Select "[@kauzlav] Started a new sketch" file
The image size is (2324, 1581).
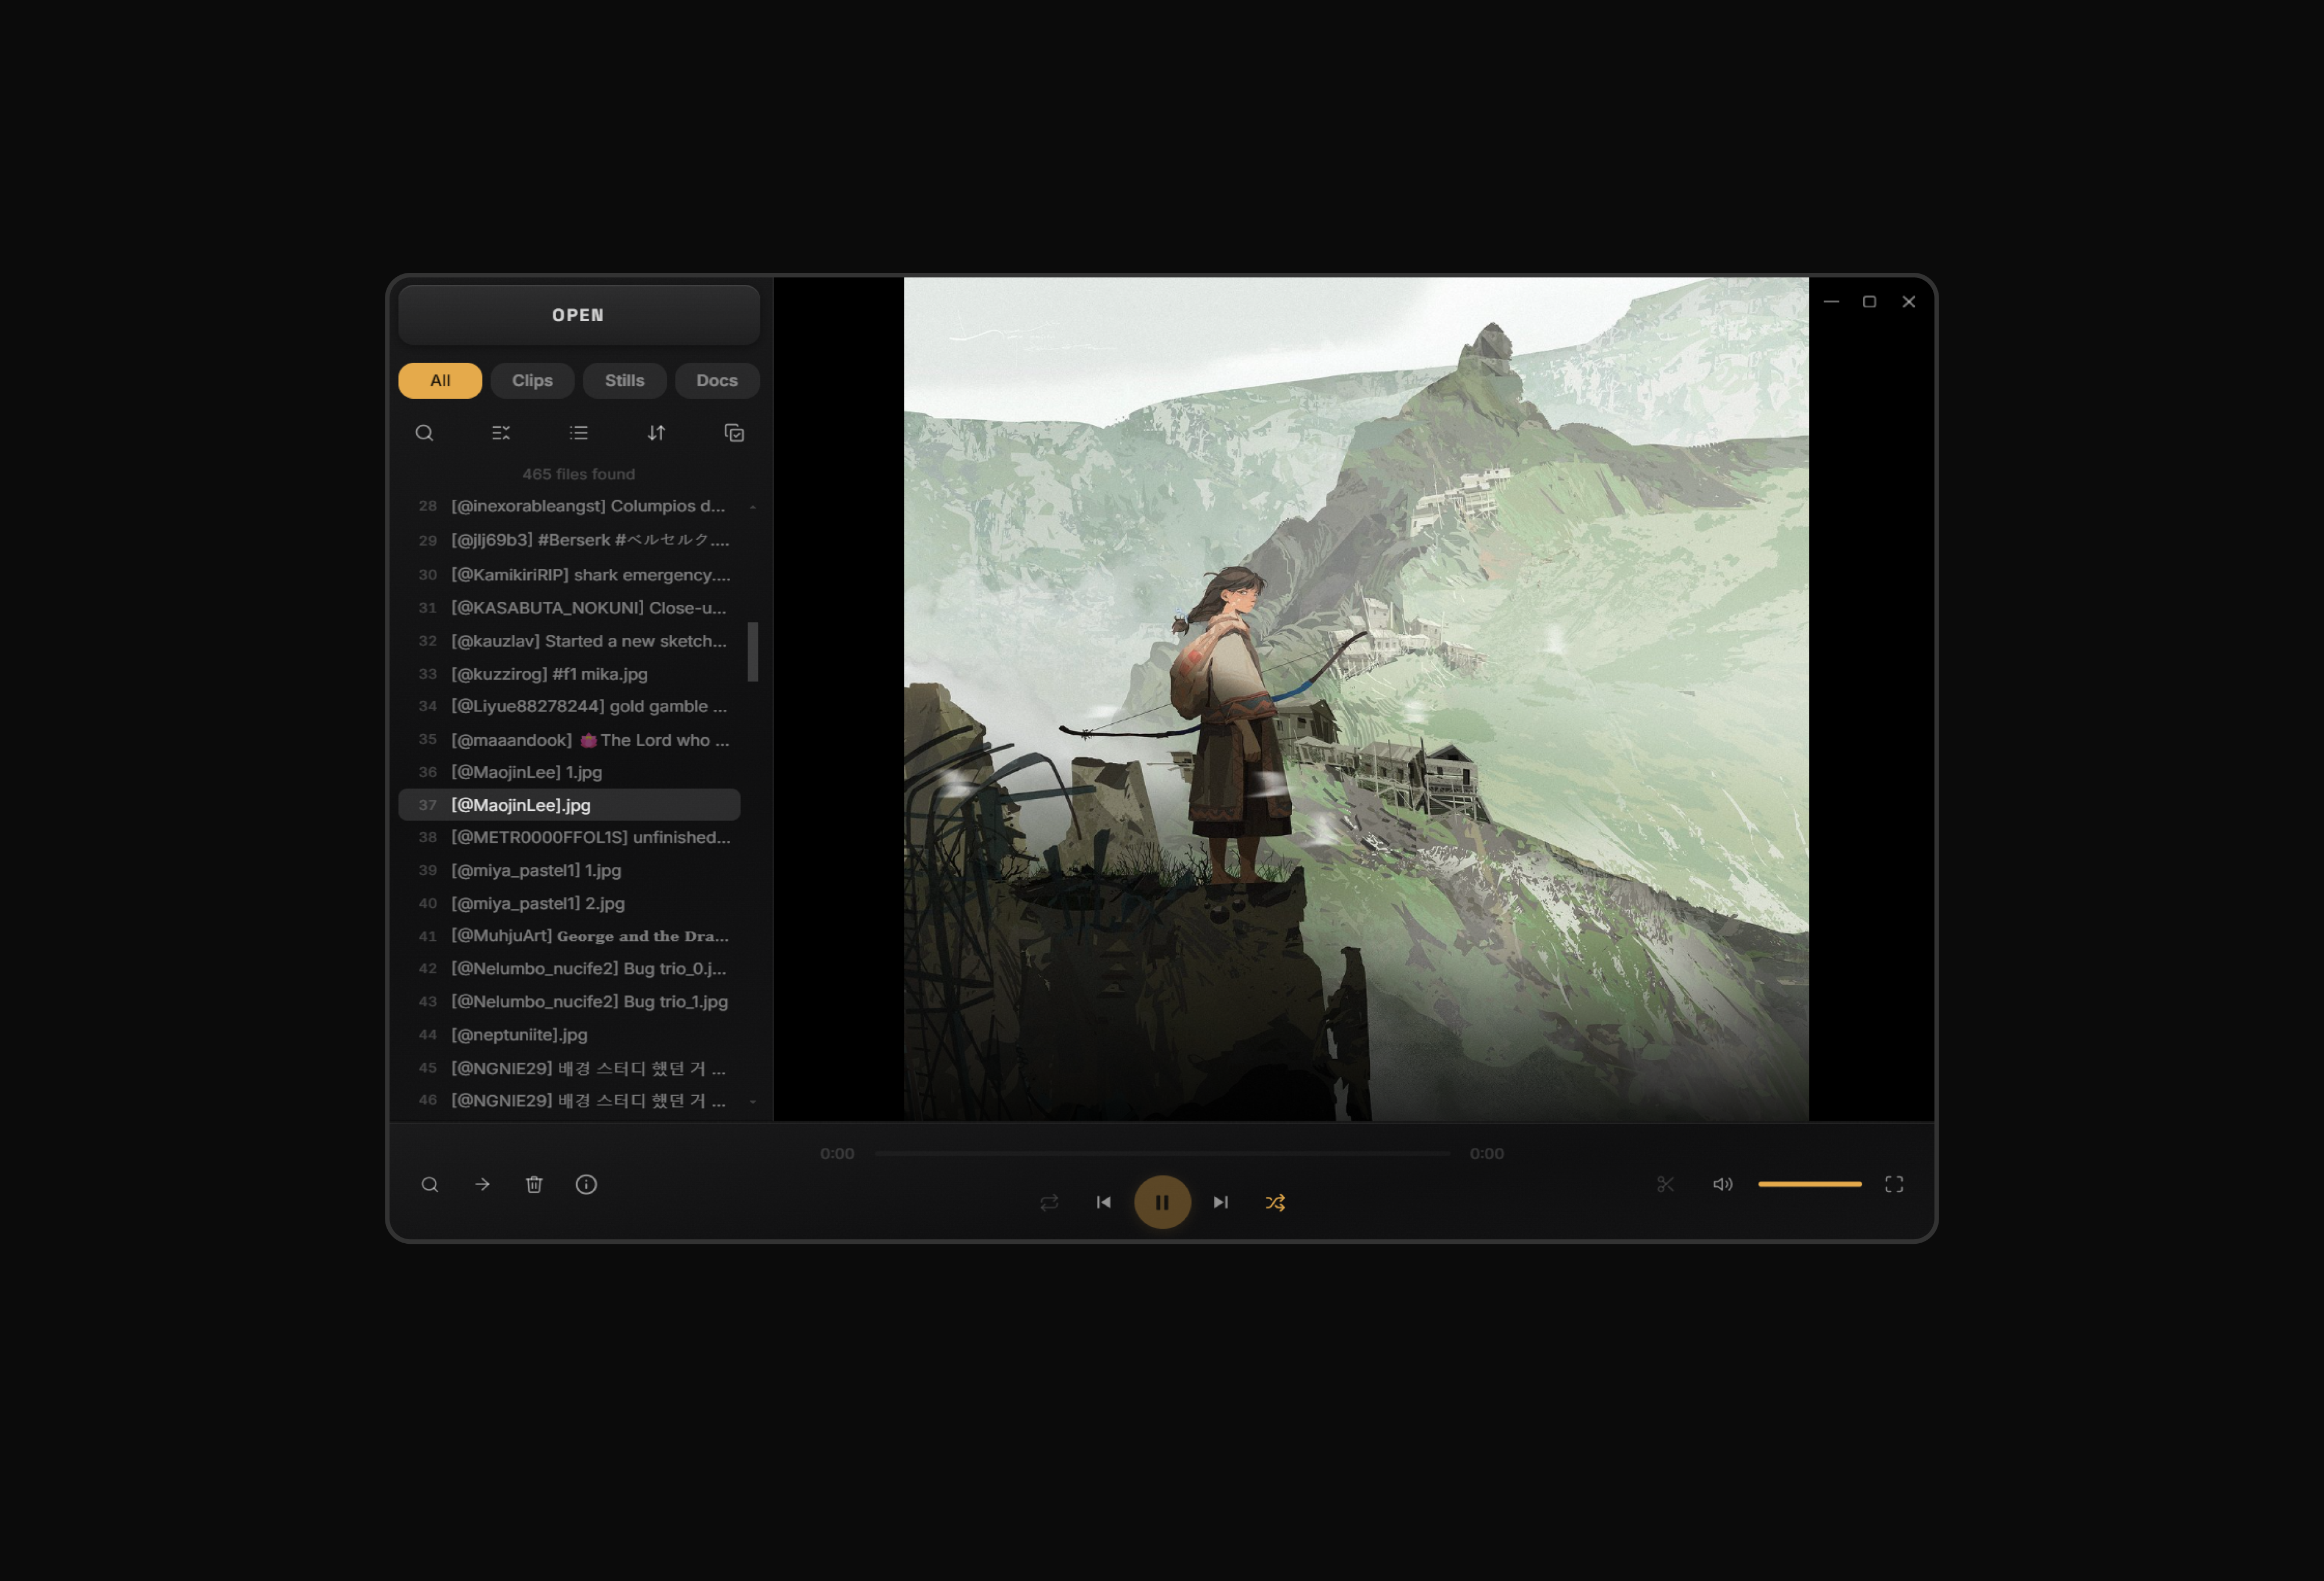point(569,641)
